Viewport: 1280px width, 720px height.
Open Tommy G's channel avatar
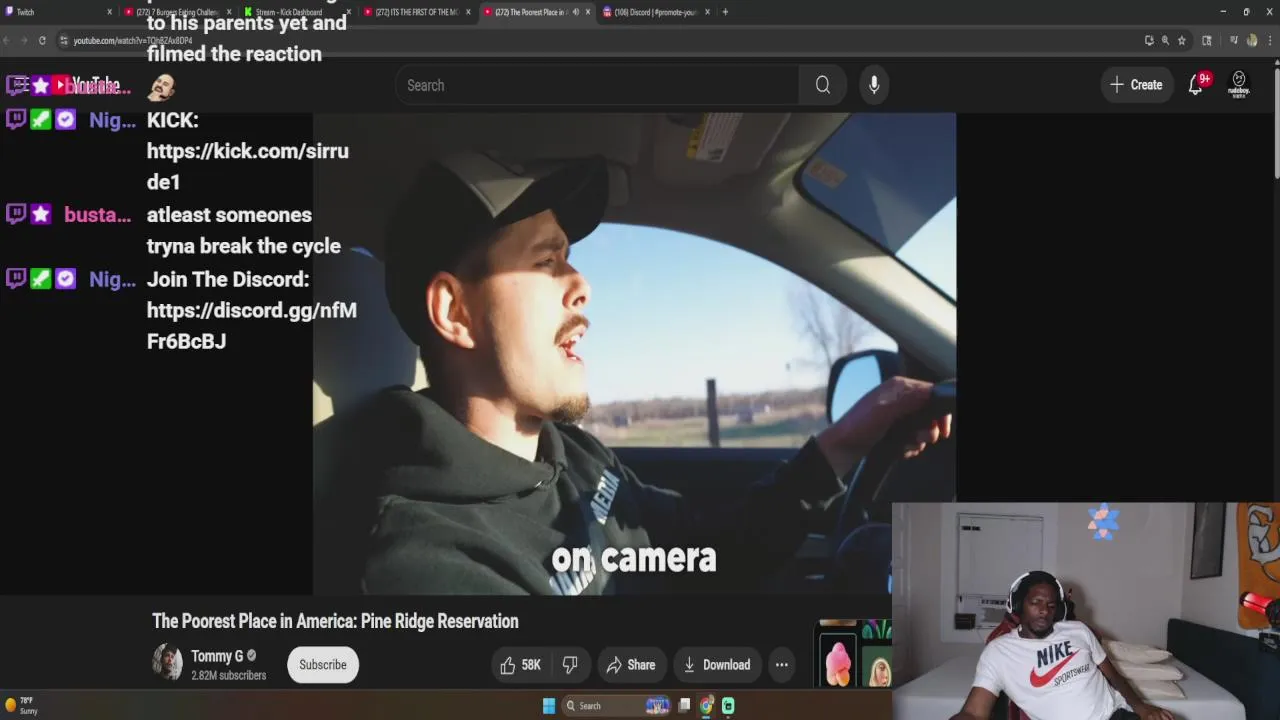click(x=167, y=662)
